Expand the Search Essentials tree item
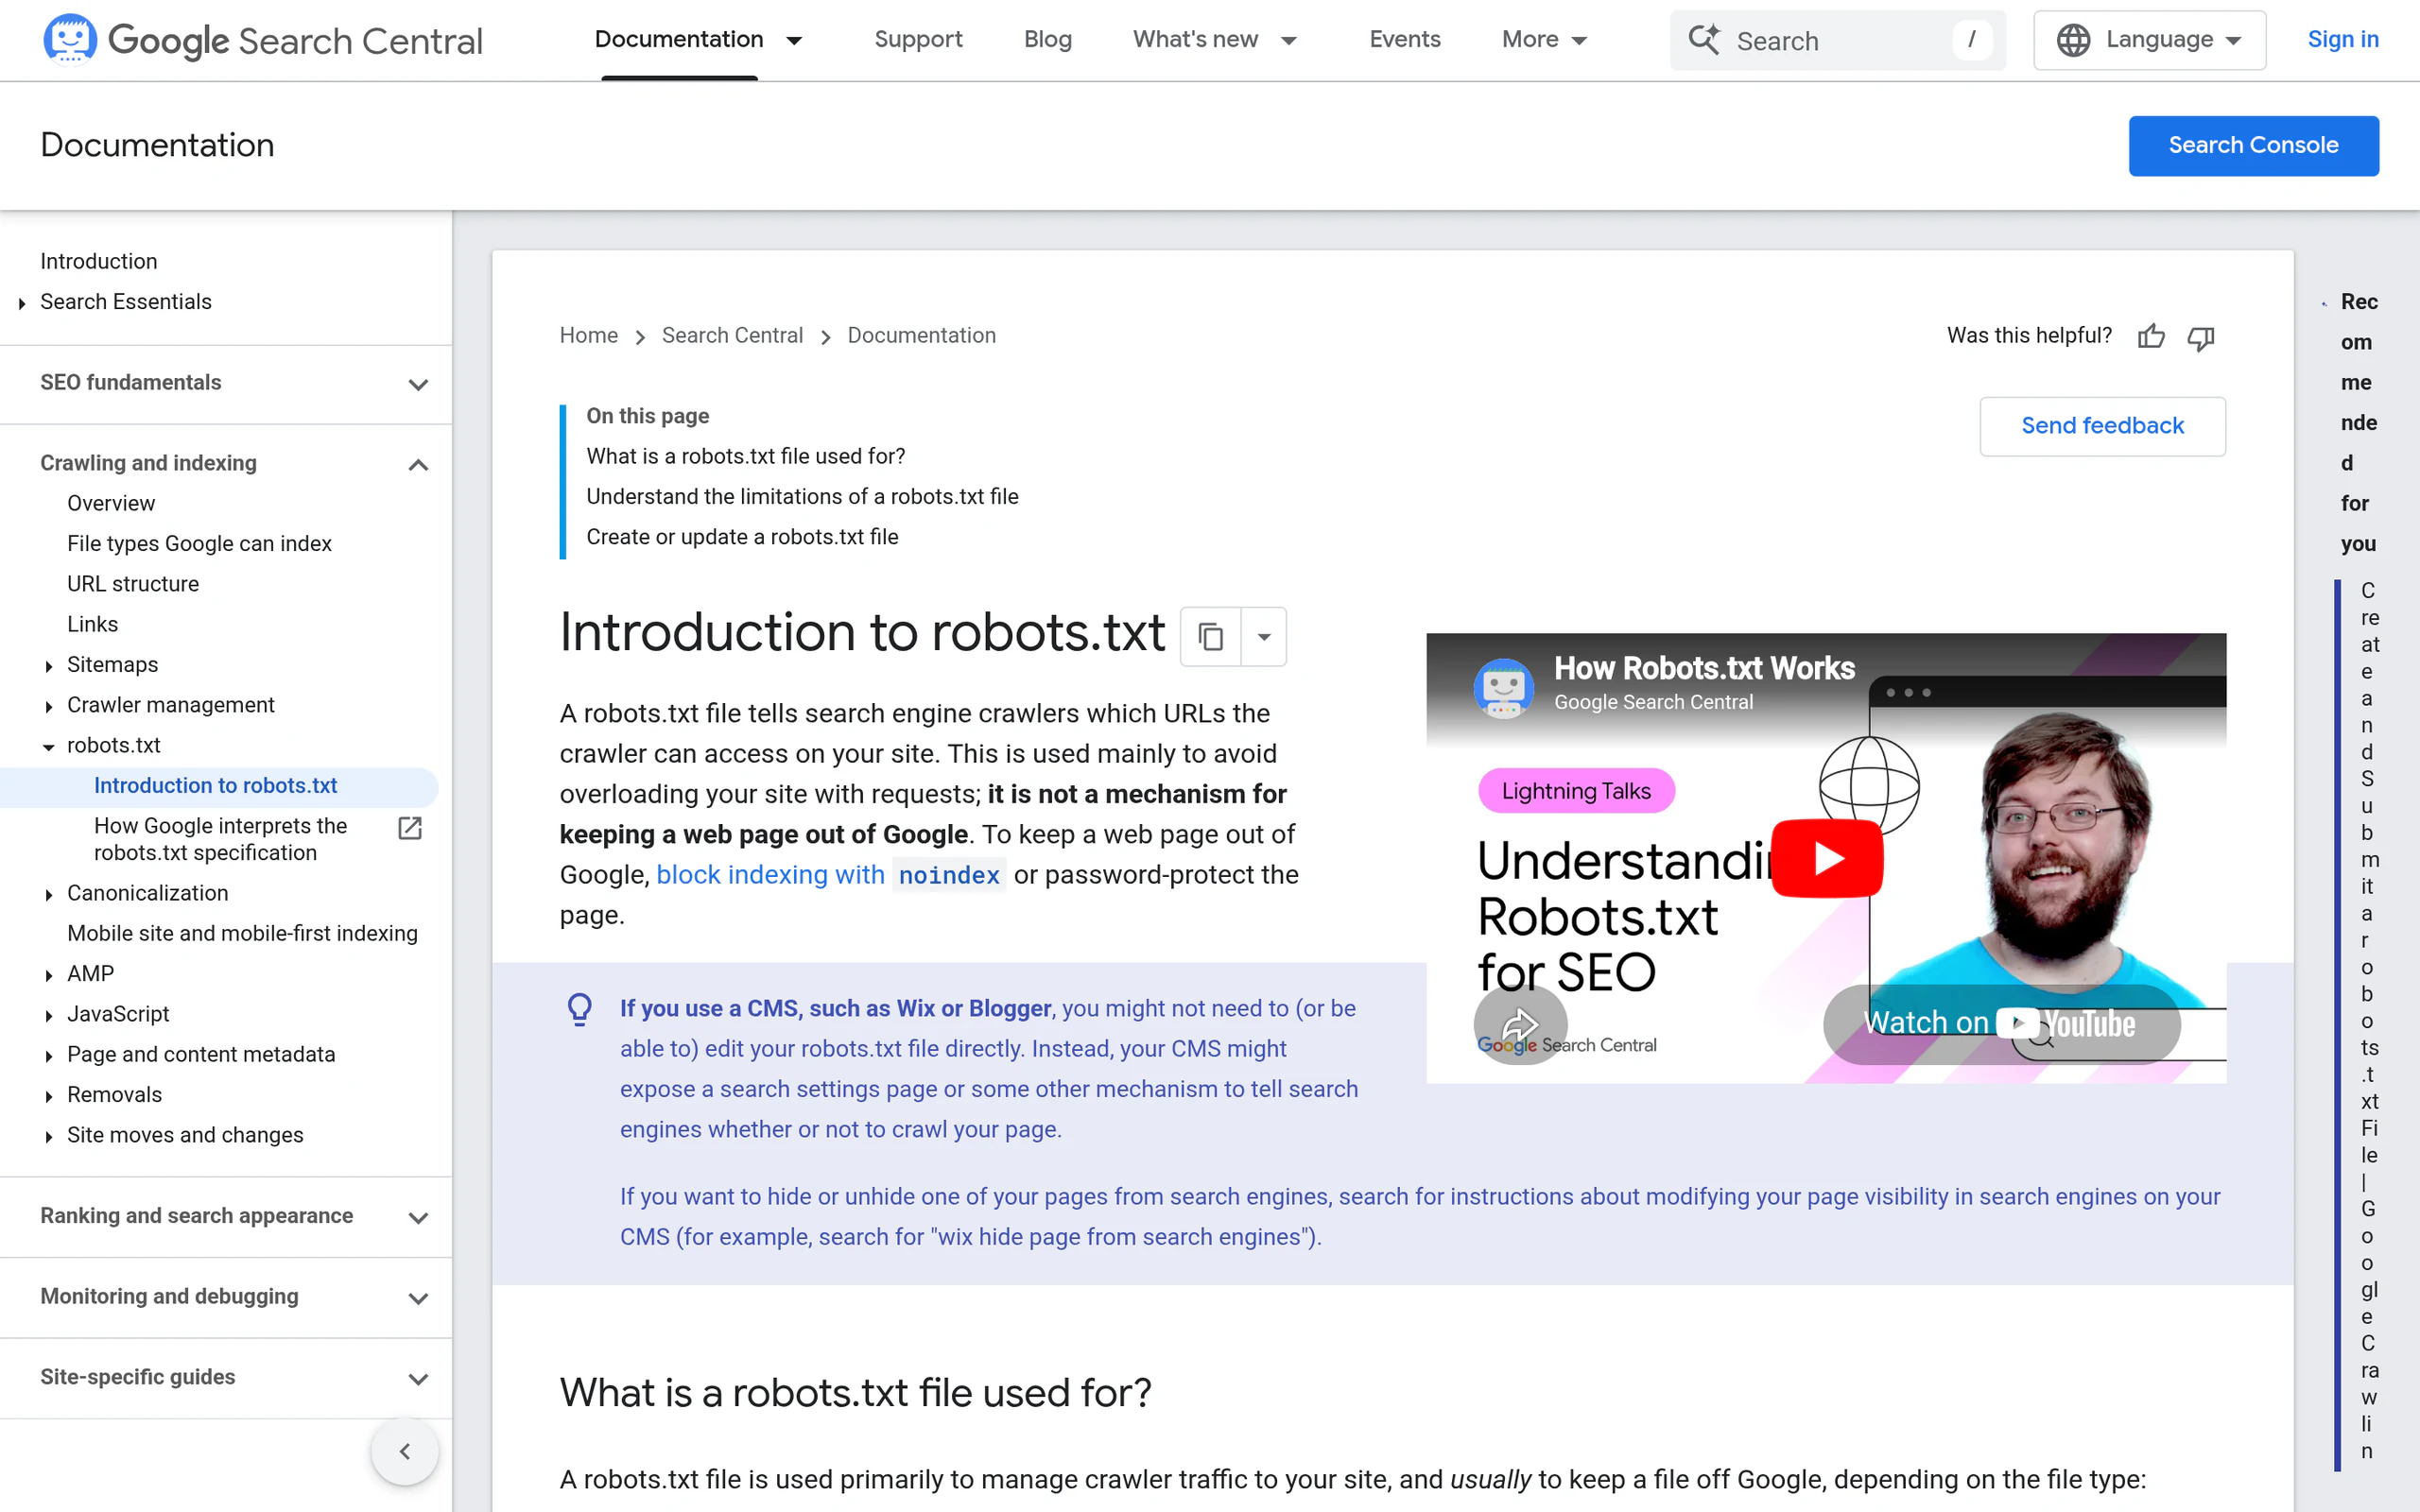Screen dimensions: 2420x1512 [22, 303]
